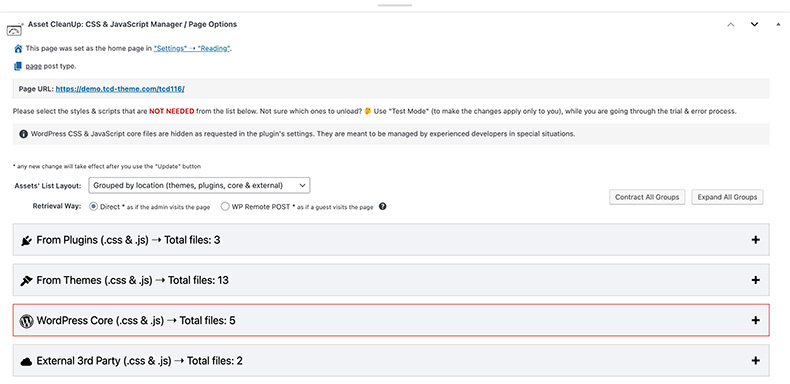The height and width of the screenshot is (384, 790).
Task: Click the Page URL label
Action: click(x=36, y=89)
